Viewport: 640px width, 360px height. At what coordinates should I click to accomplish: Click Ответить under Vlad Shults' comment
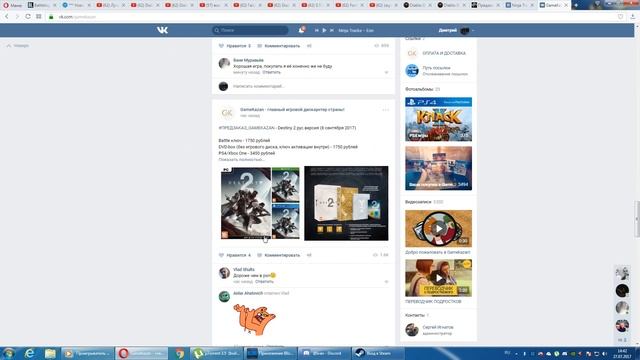click(x=264, y=282)
